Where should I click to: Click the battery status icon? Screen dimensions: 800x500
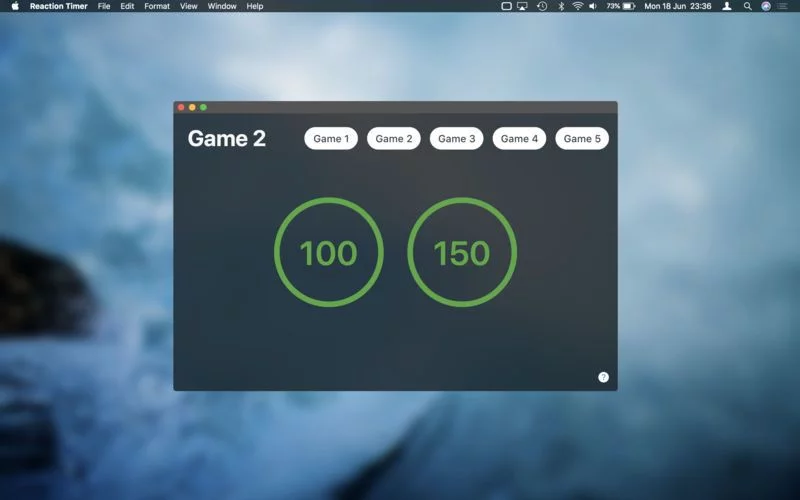[629, 6]
